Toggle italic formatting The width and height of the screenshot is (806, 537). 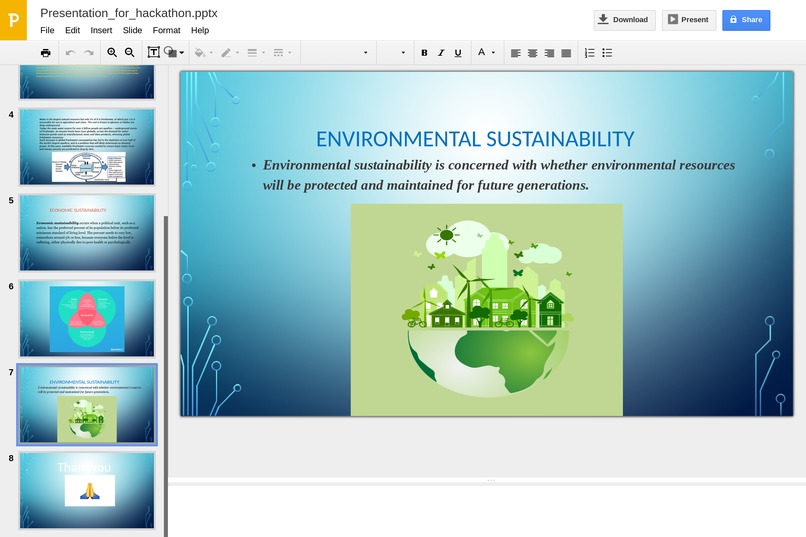(x=441, y=52)
